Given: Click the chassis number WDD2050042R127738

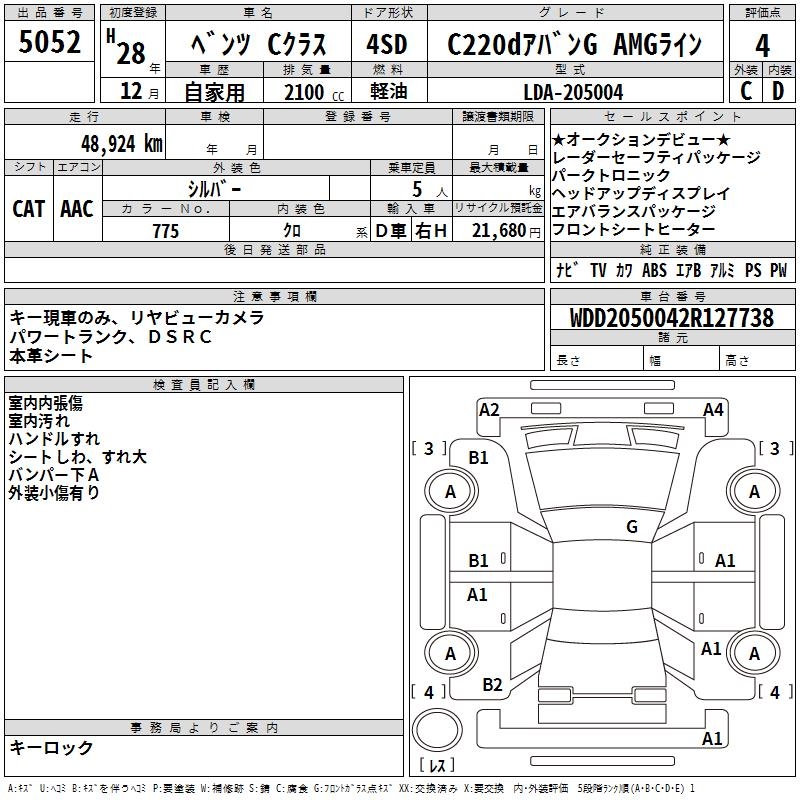Looking at the screenshot, I should point(672,318).
